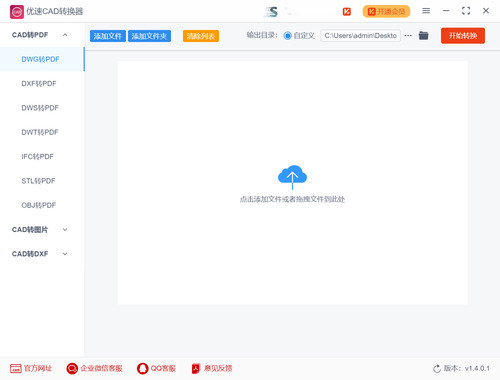Screen dimensions: 500x380
Task: Click the cloud upload icon
Action: 292,177
